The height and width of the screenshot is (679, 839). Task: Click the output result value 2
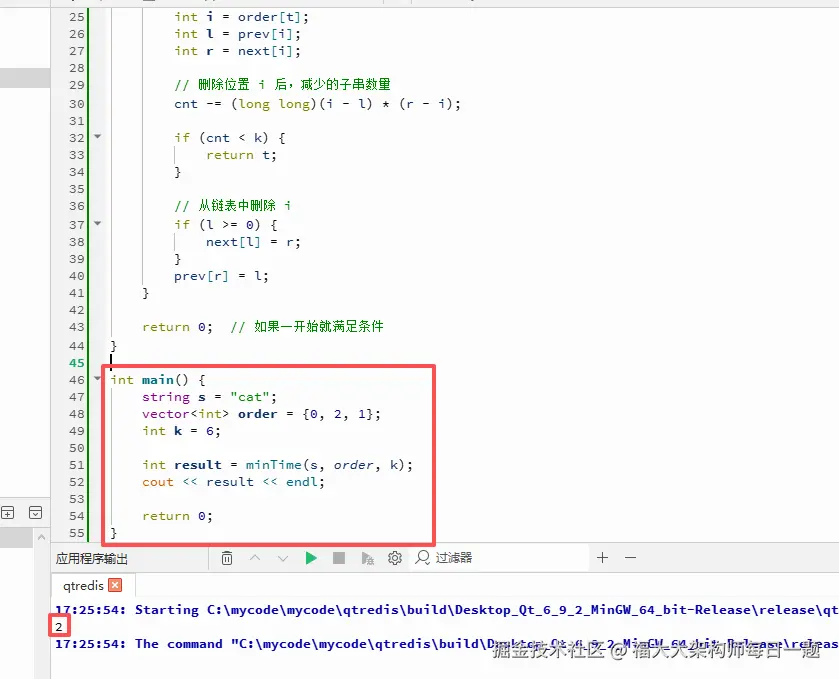59,627
